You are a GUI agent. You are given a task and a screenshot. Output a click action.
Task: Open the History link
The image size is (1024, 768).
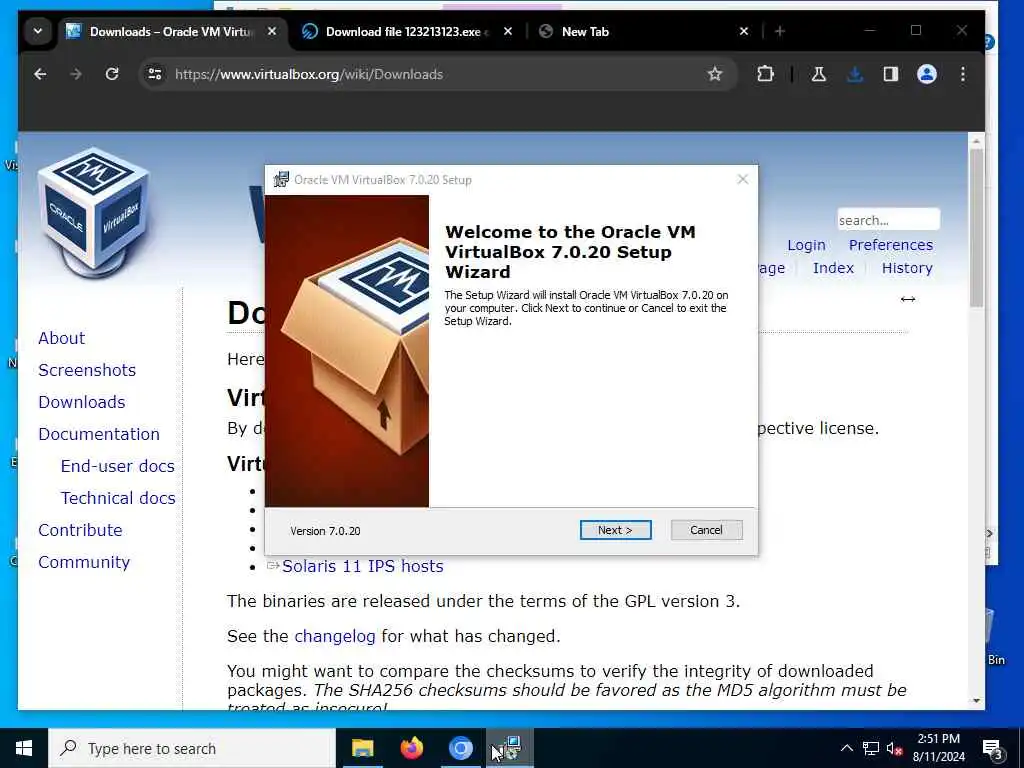point(906,268)
